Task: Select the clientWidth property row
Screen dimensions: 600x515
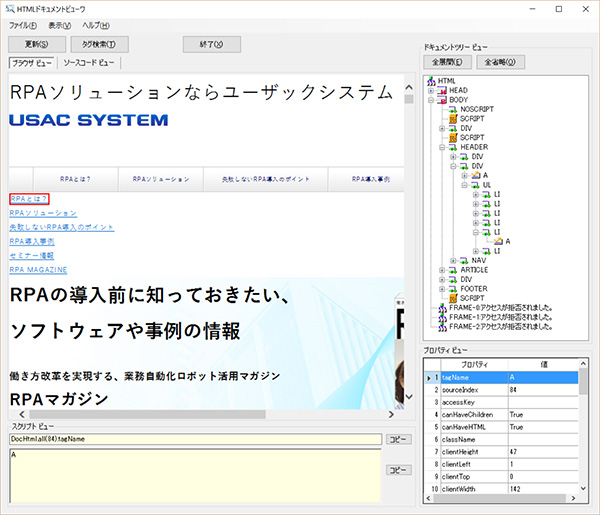Action: click(501, 489)
